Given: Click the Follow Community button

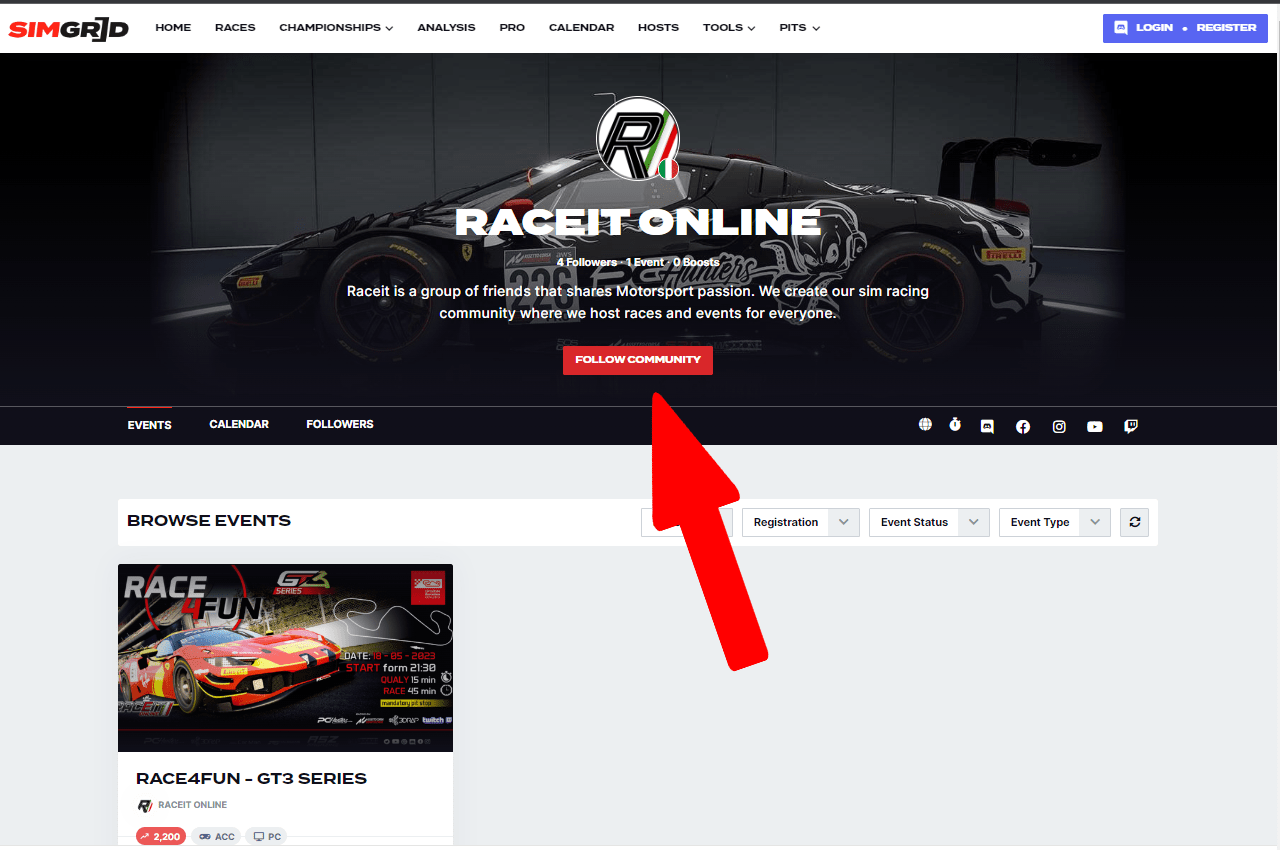Looking at the screenshot, I should (x=638, y=360).
